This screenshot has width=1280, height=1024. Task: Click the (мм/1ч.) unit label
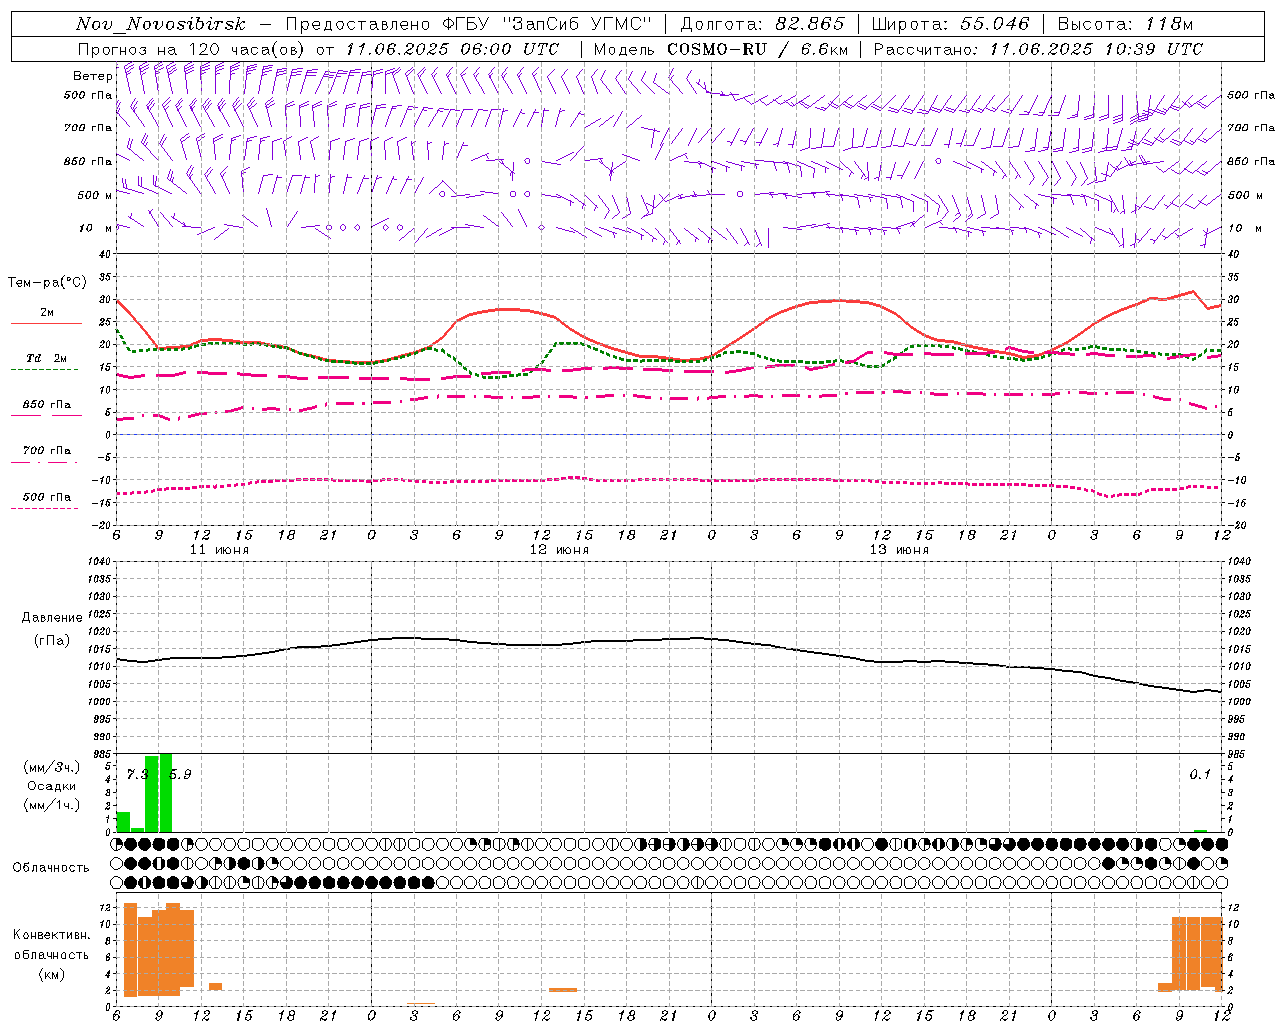52,805
